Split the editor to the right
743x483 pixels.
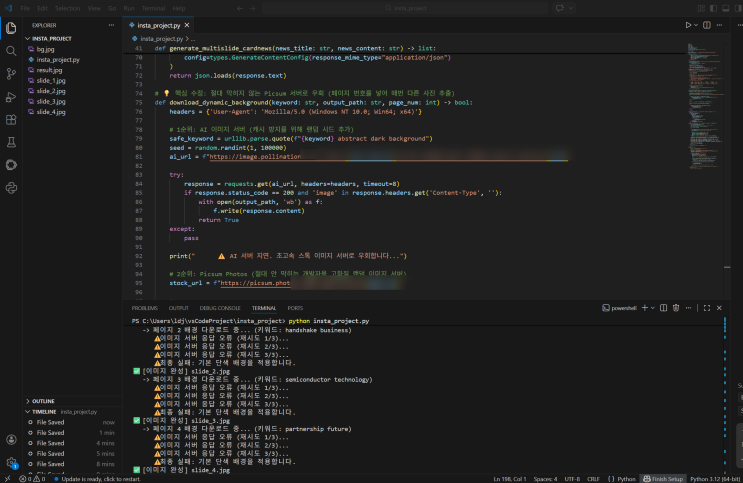pos(707,25)
